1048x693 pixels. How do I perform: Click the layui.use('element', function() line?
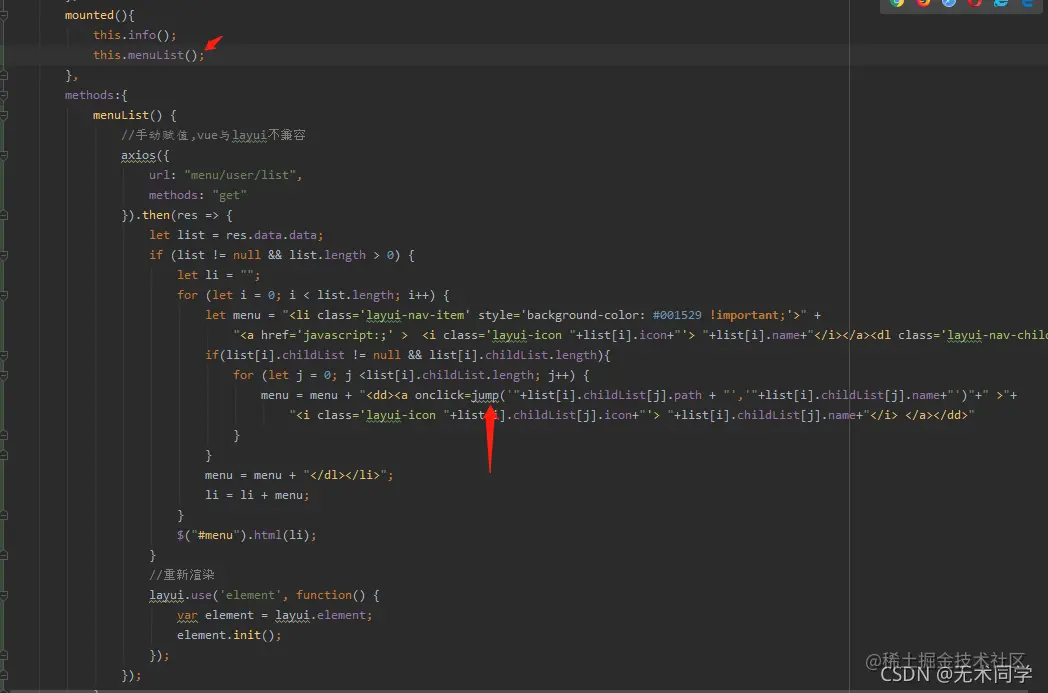(264, 595)
